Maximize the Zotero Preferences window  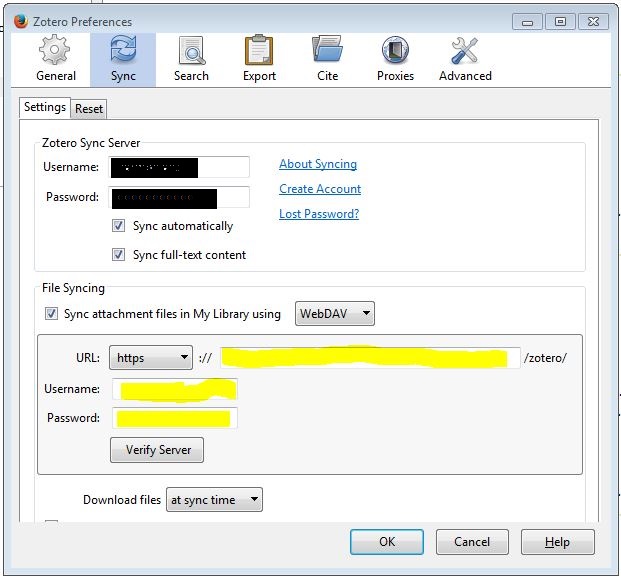pyautogui.click(x=560, y=22)
